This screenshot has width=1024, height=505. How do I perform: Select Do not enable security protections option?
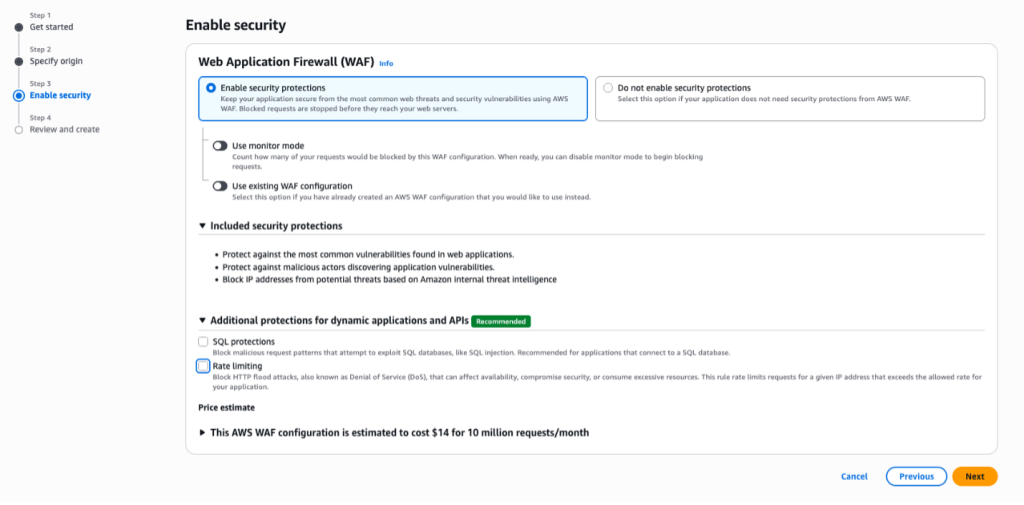click(608, 88)
